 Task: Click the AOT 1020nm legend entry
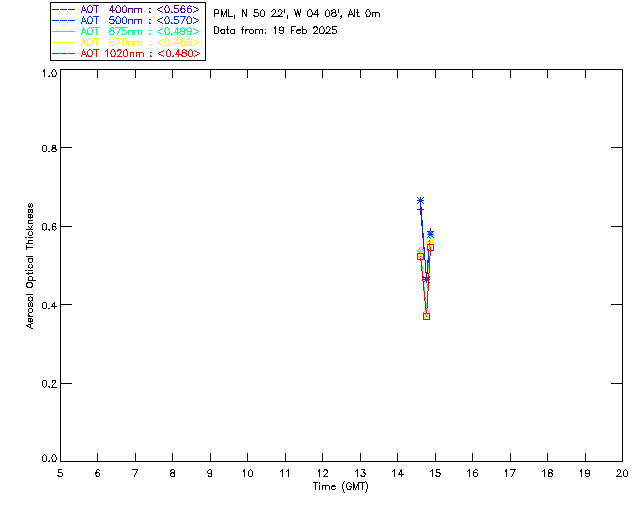coord(126,53)
